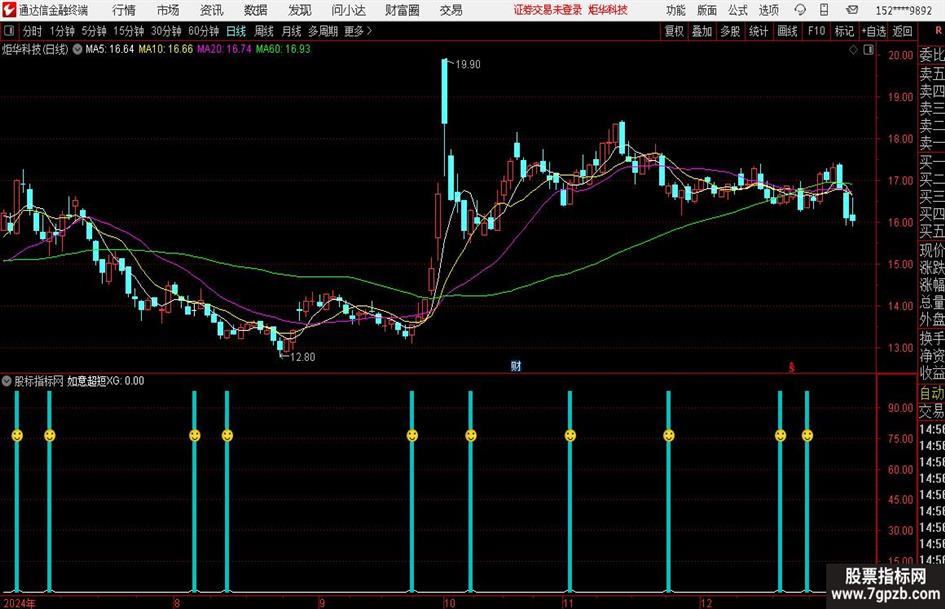Open the 行情 menu
Image resolution: width=945 pixels, height=609 pixels.
click(x=124, y=10)
